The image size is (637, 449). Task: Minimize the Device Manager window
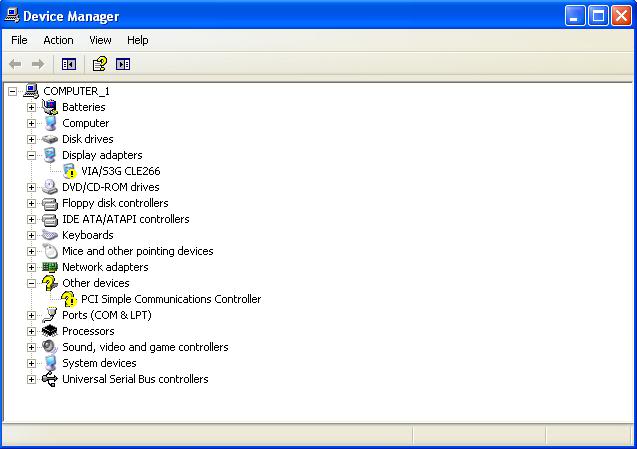575,16
